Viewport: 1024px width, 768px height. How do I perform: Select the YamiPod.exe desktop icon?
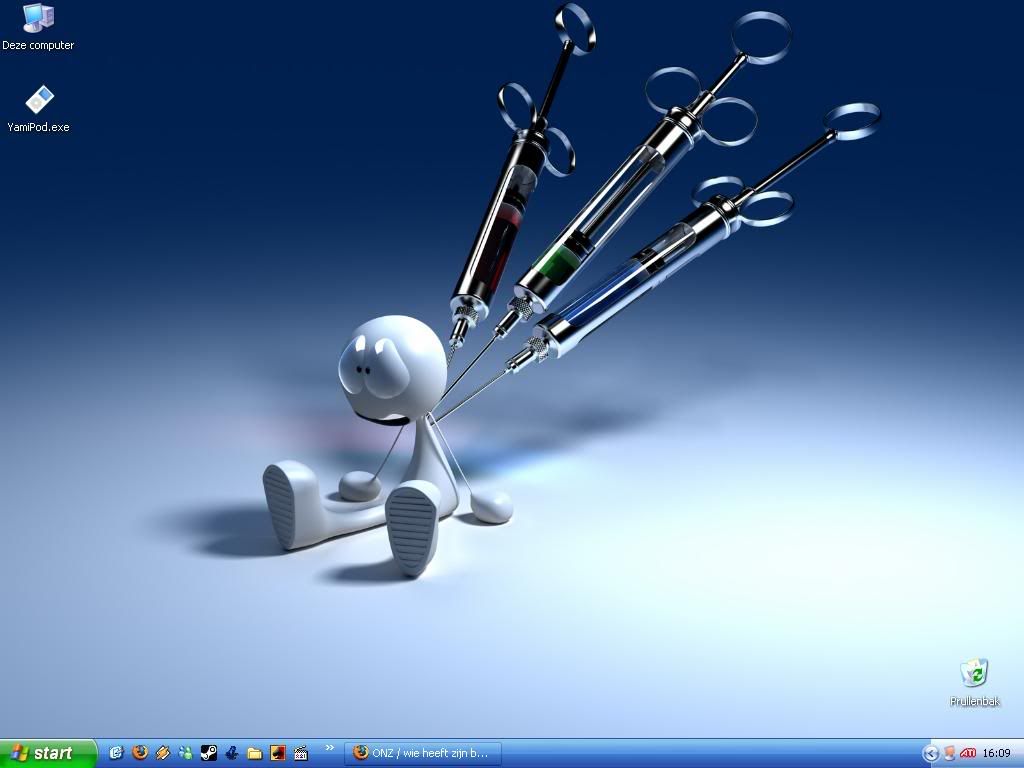38,109
